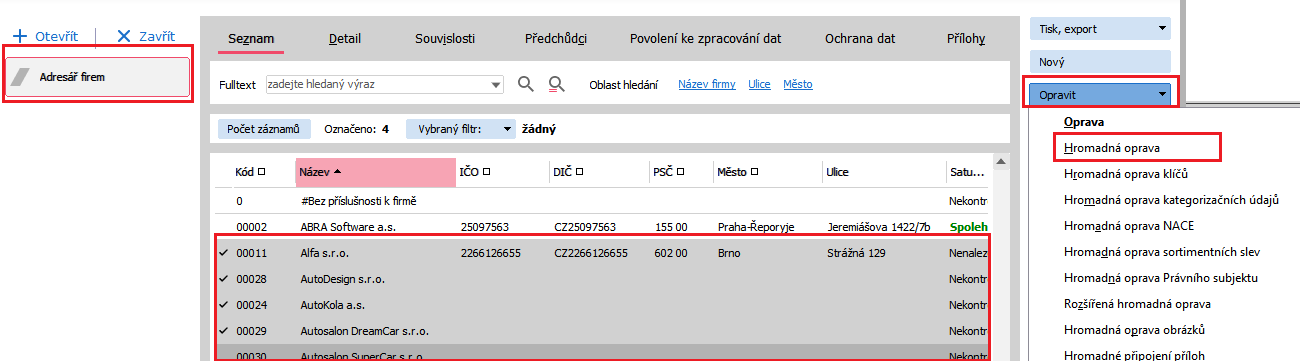Image resolution: width=1300 pixels, height=361 pixels.
Task: Select the #Bez příslušnosti k firmě row
Action: pos(602,201)
